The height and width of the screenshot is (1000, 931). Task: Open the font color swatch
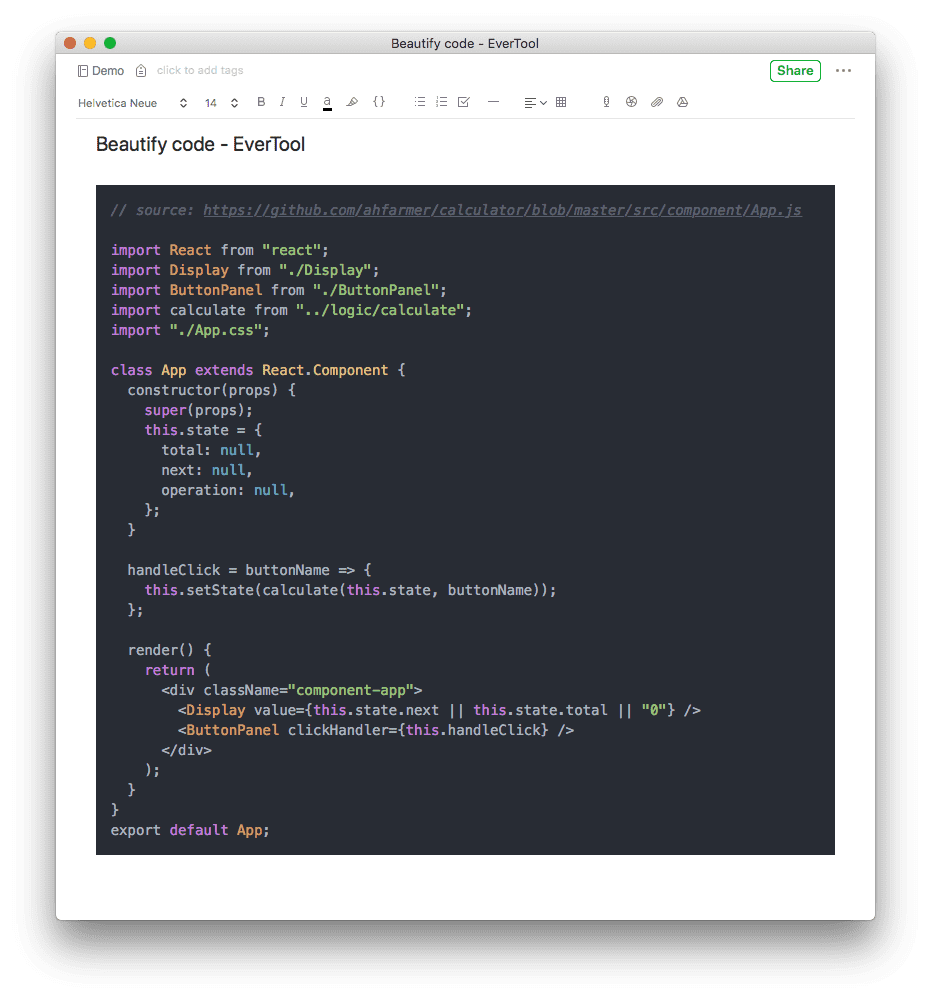pyautogui.click(x=326, y=101)
